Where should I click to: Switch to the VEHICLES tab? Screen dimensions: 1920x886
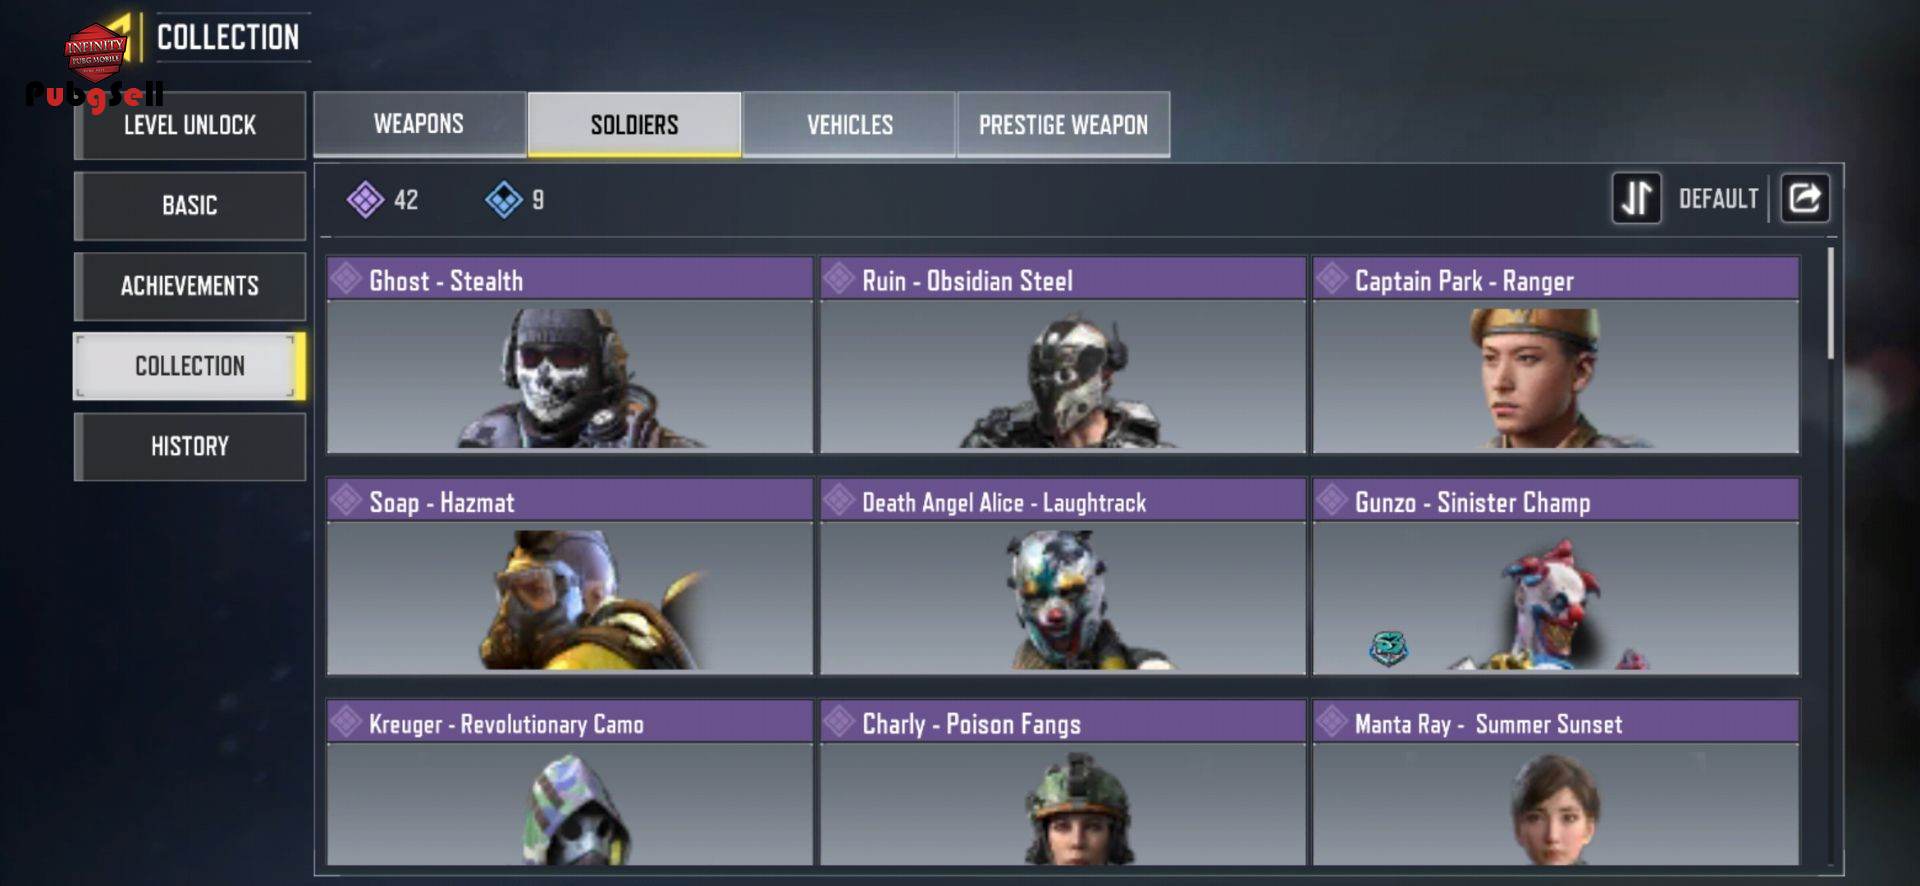(x=850, y=124)
